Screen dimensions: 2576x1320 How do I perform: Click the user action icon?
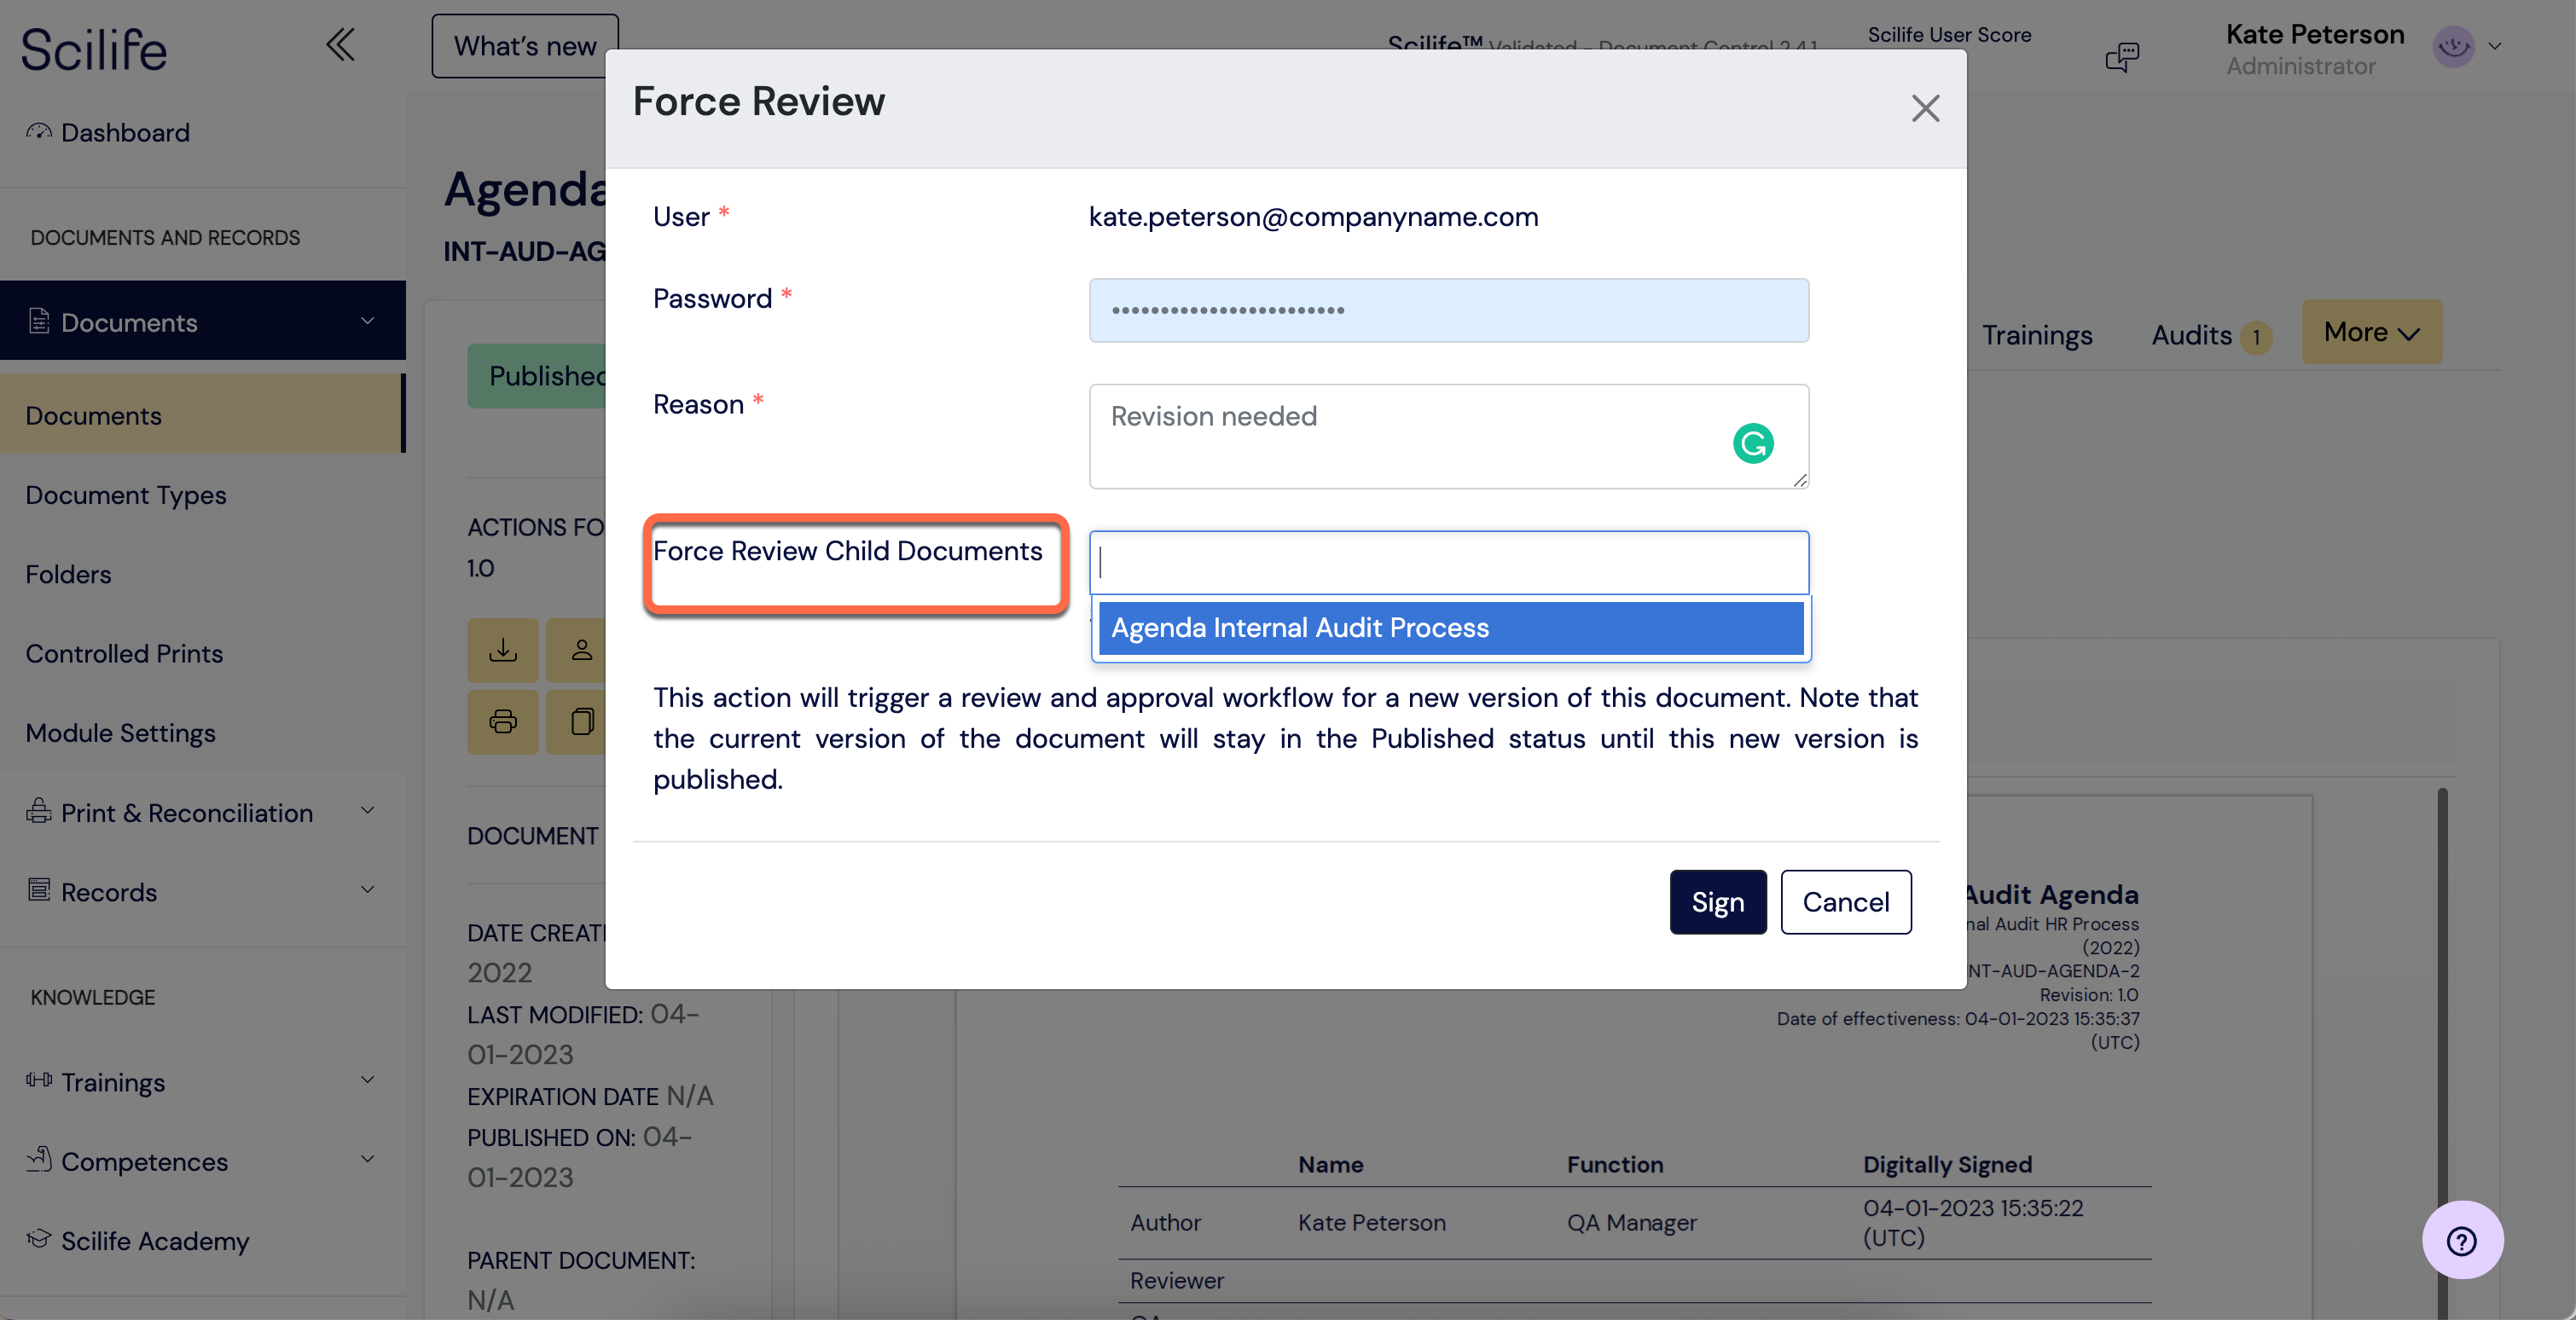(581, 650)
